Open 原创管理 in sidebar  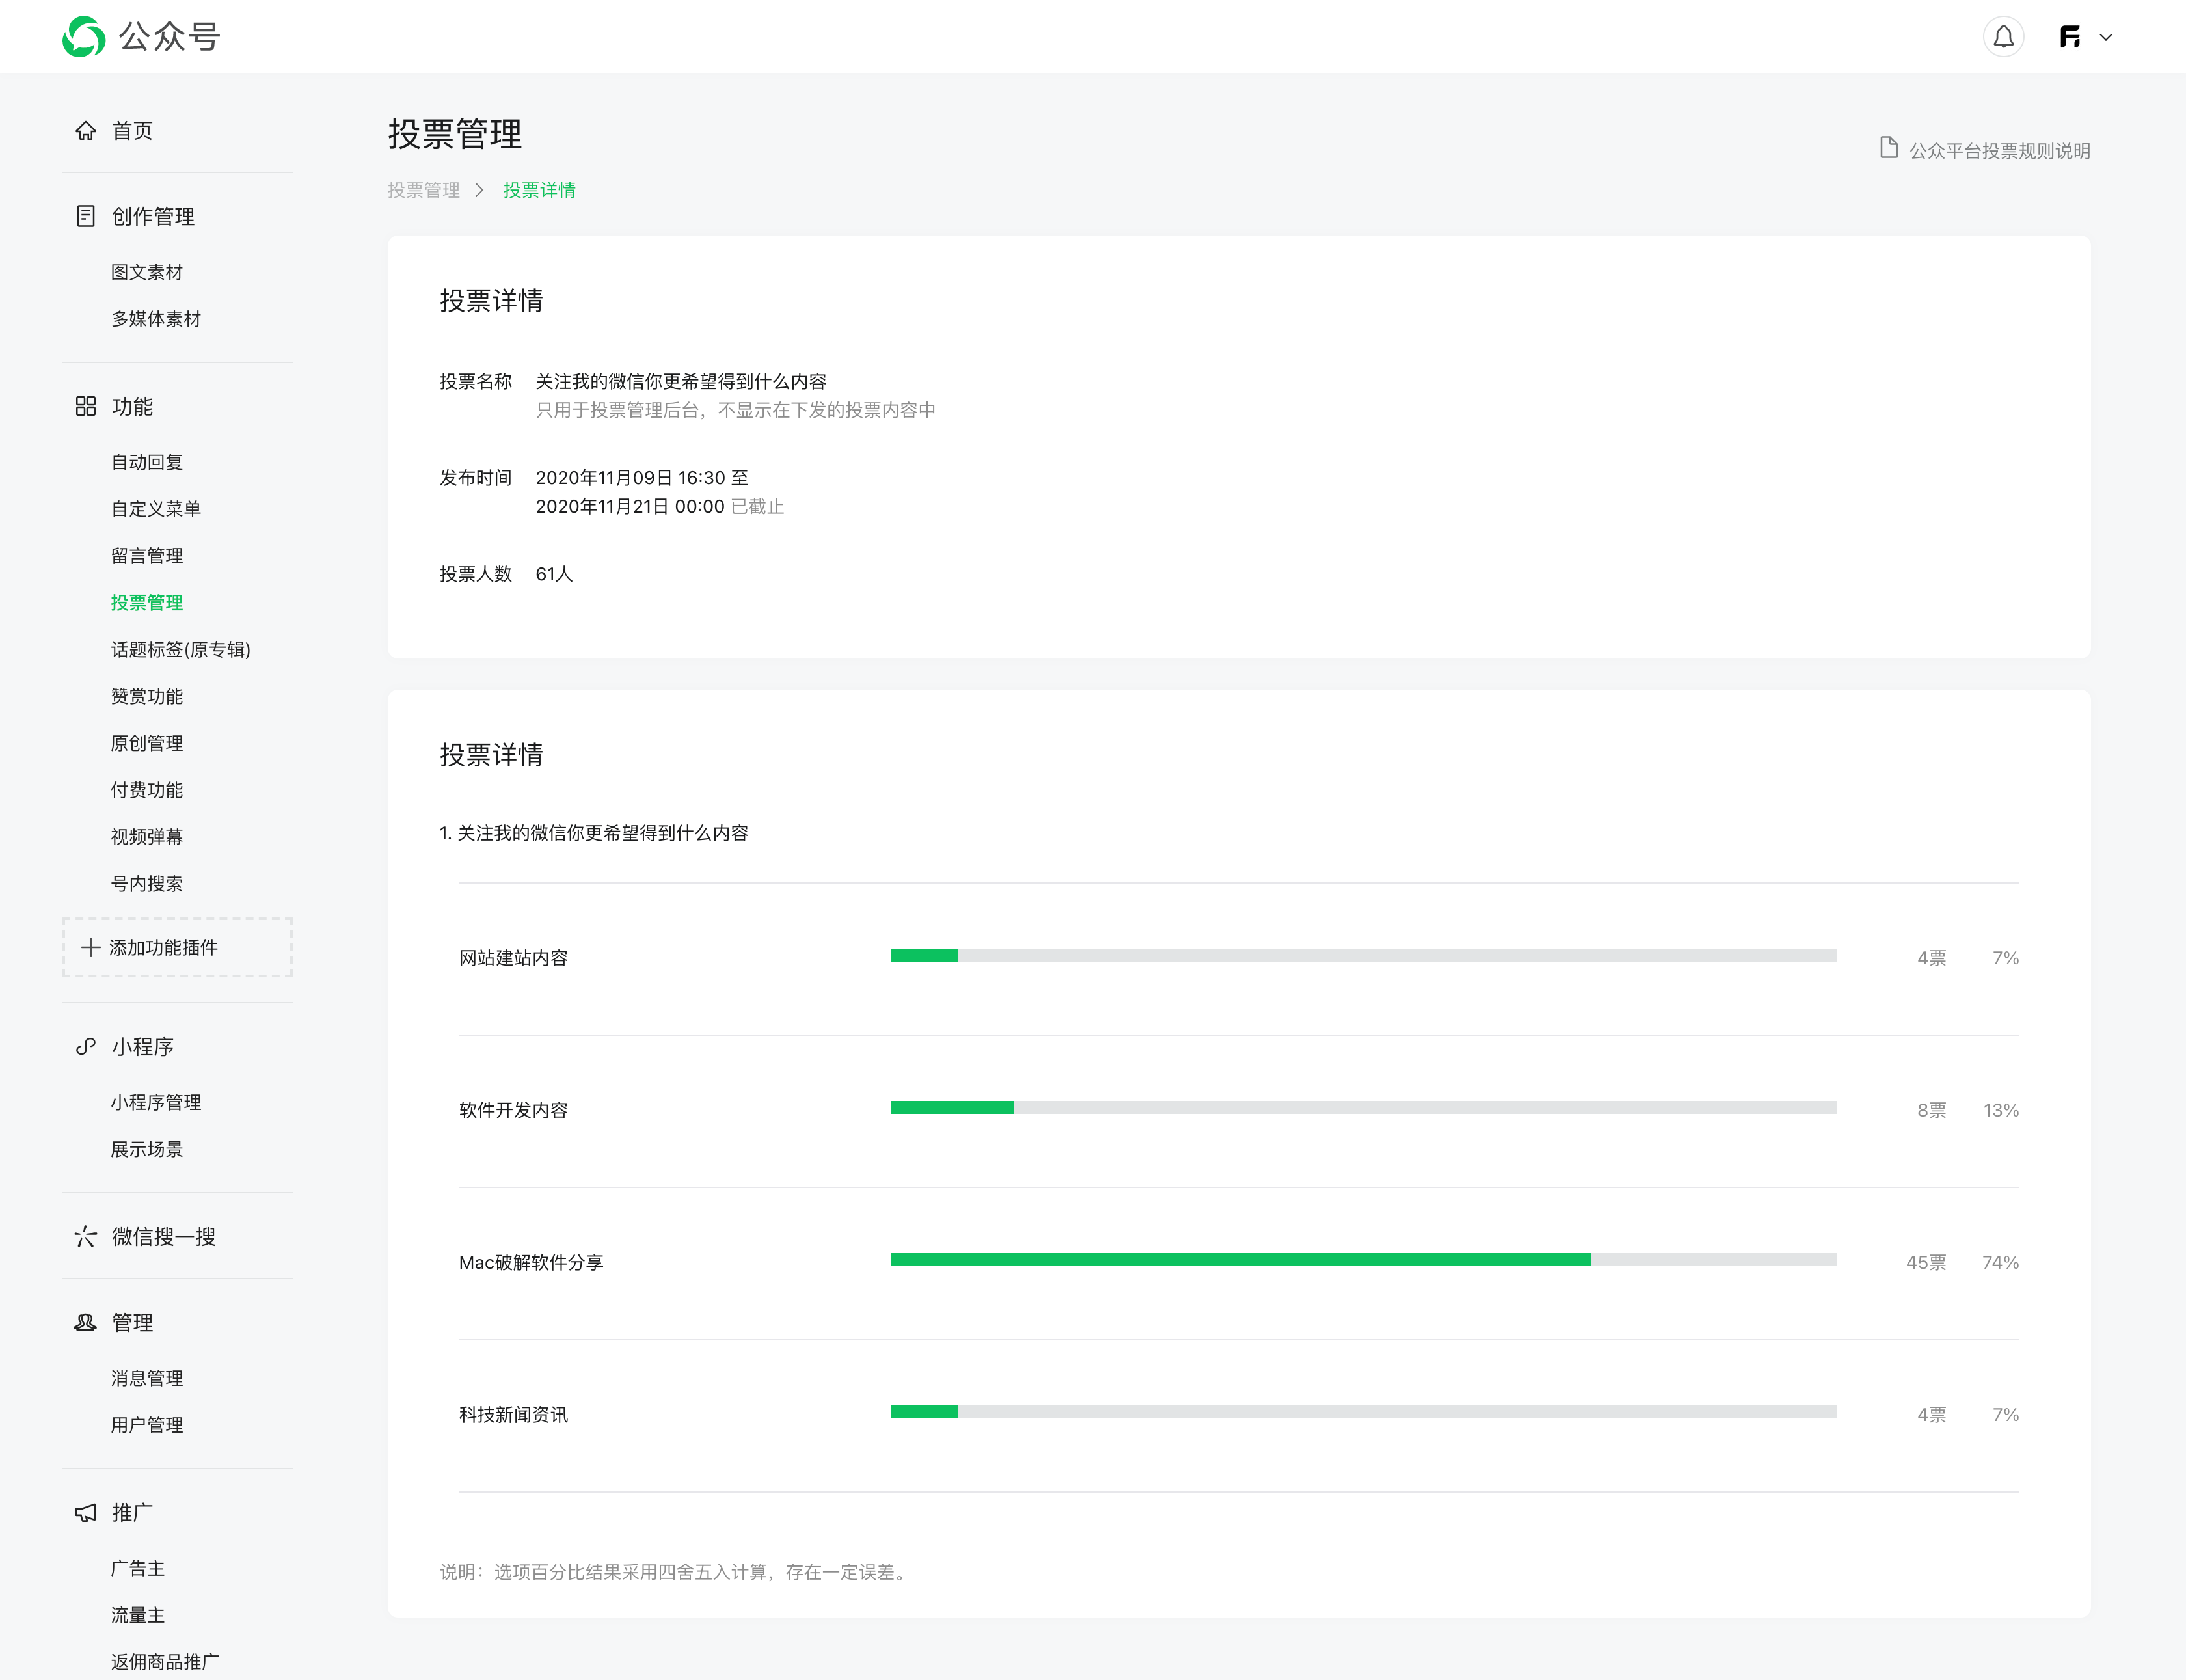coord(147,743)
